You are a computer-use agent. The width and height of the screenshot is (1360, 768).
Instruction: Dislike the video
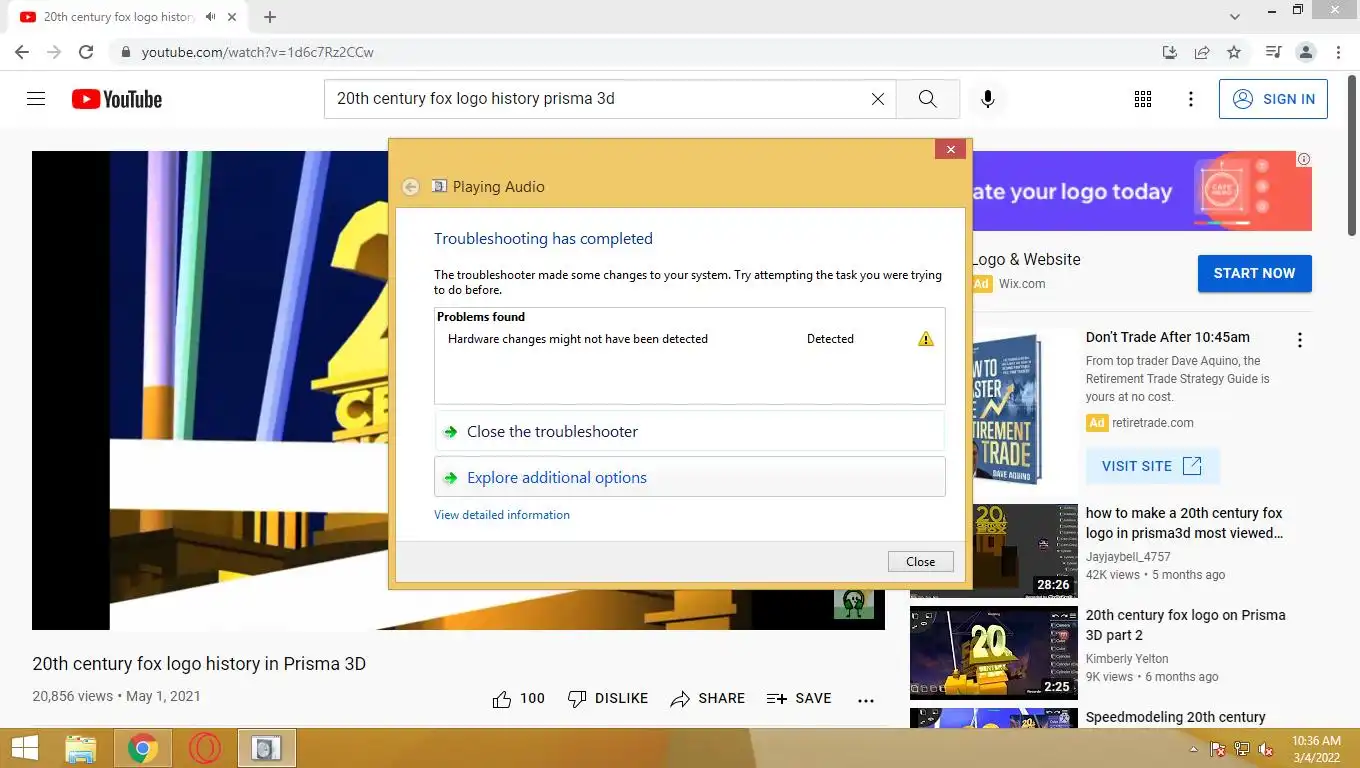coord(607,699)
